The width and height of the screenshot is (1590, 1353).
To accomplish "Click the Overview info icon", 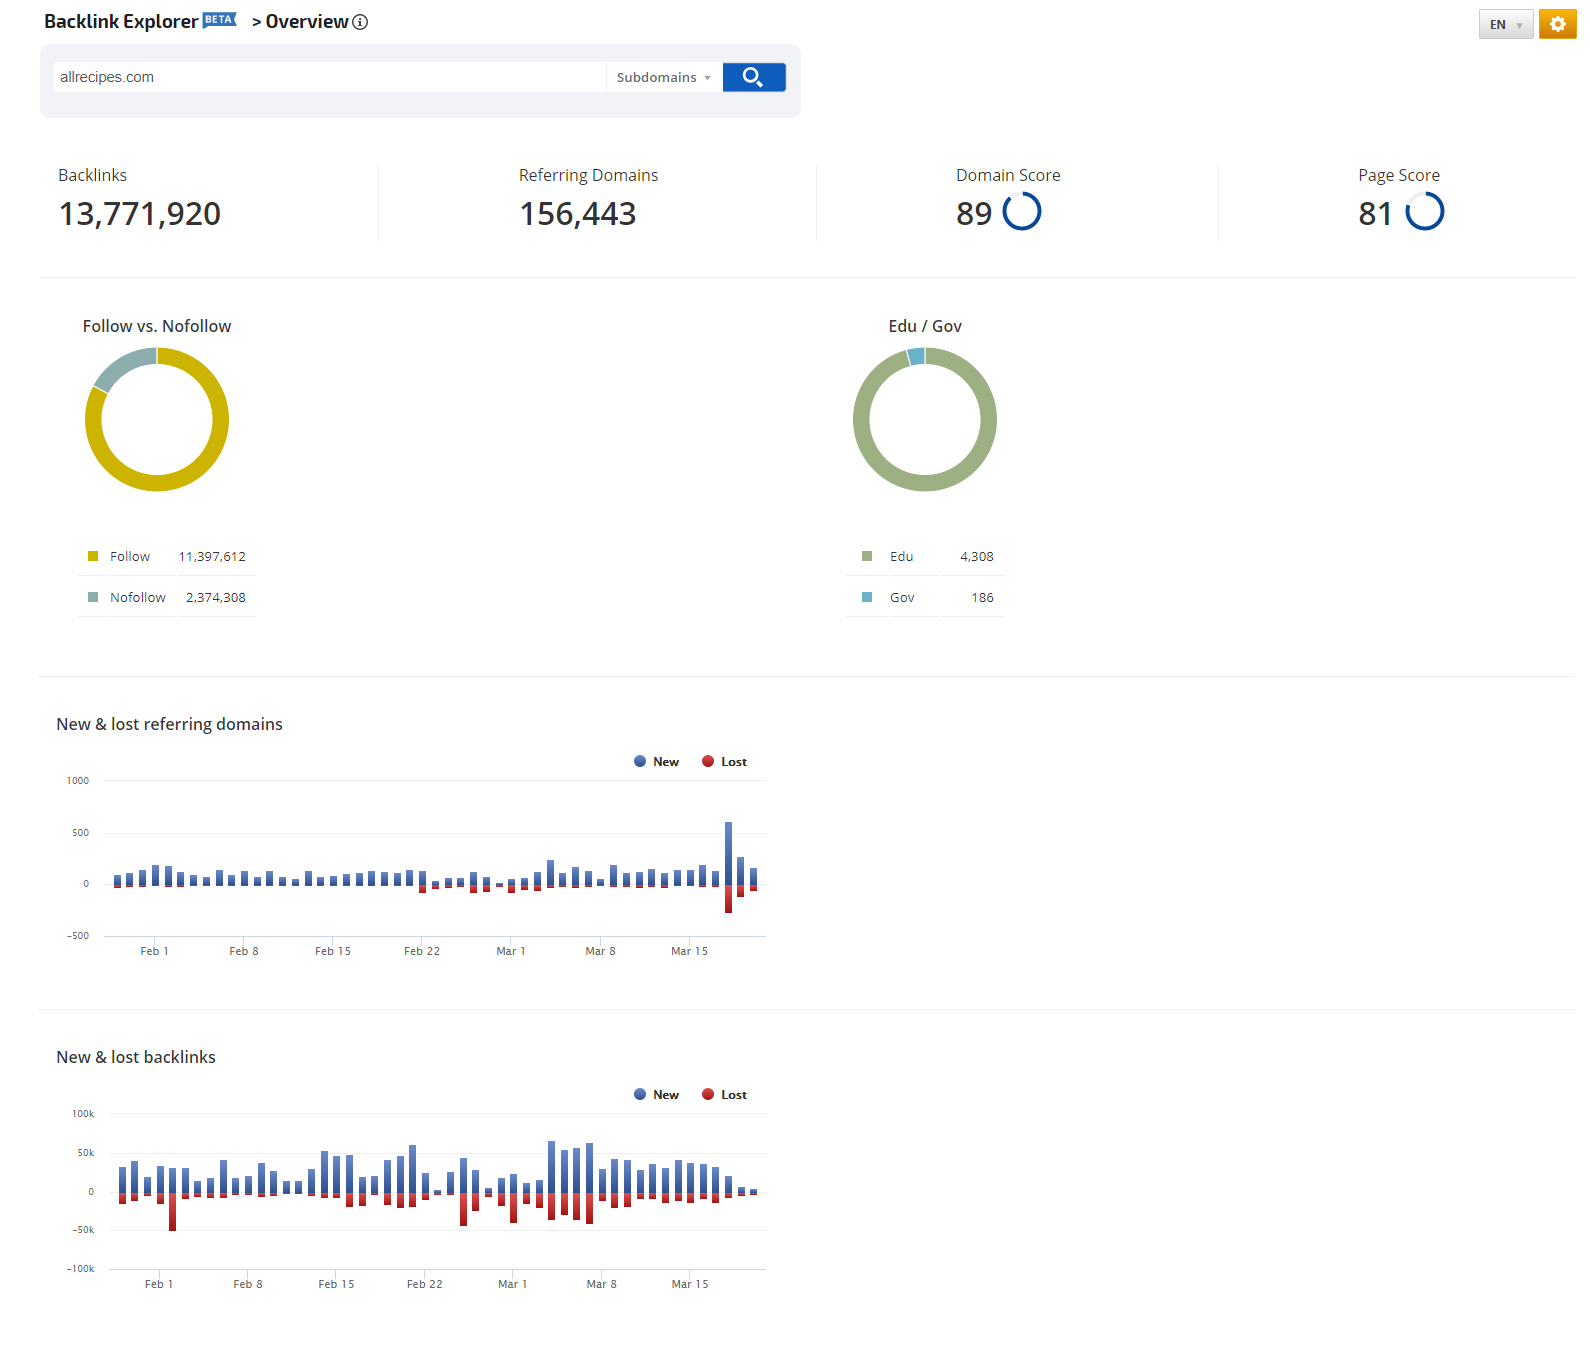I will (x=360, y=22).
